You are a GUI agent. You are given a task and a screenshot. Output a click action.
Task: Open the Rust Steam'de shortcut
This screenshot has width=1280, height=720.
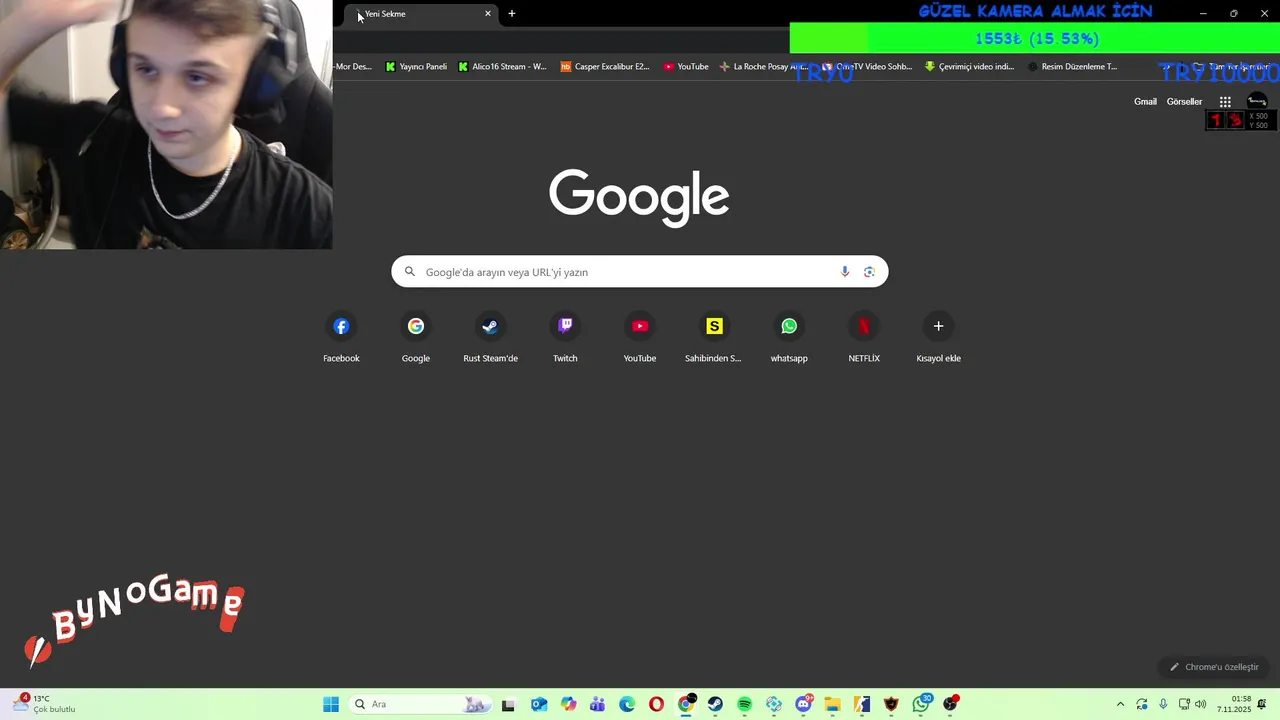[x=490, y=338]
